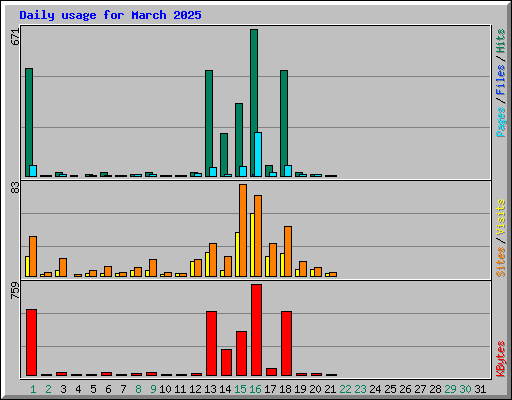The image size is (512, 400).
Task: Select the cyan Pages bar on day 16
Action: tap(258, 154)
